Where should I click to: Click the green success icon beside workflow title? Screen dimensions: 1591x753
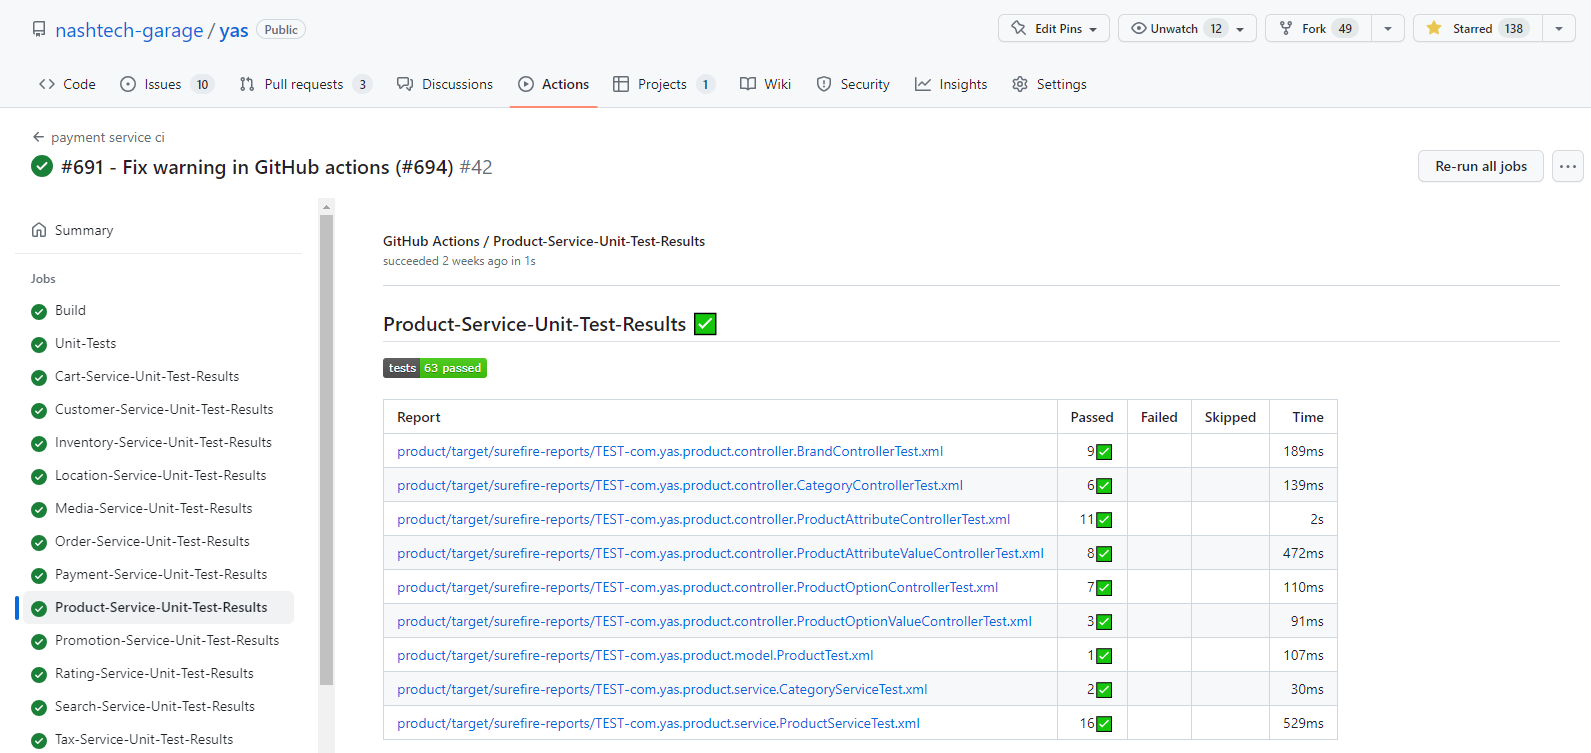(42, 166)
